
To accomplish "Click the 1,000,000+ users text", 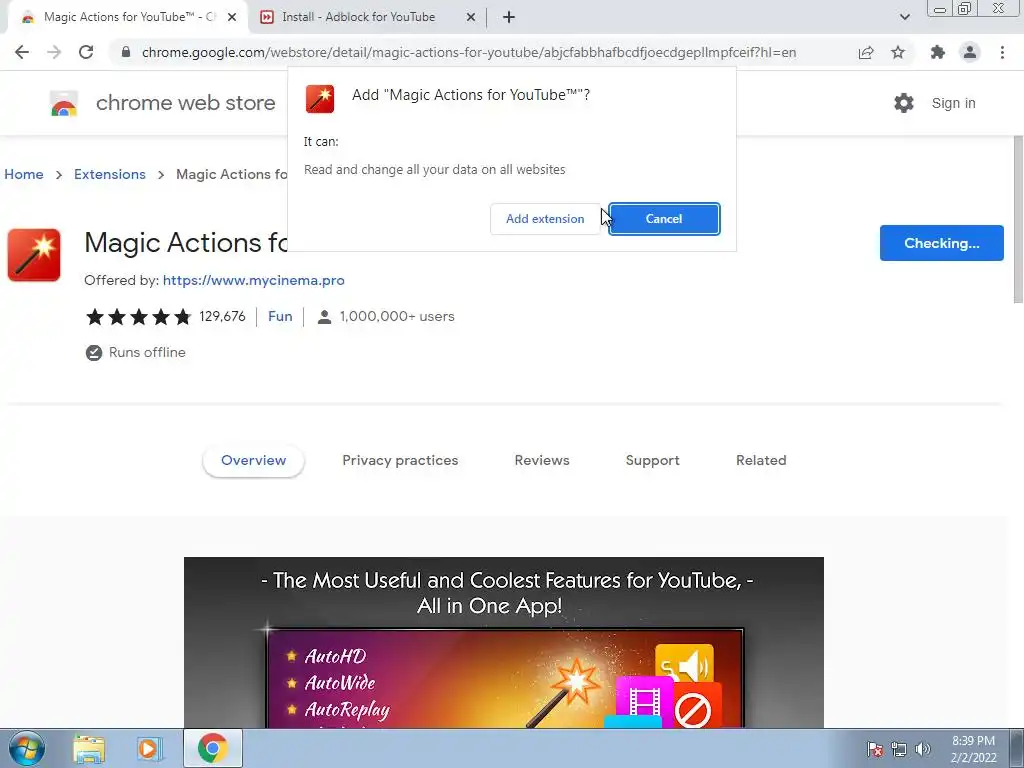I will (x=397, y=316).
